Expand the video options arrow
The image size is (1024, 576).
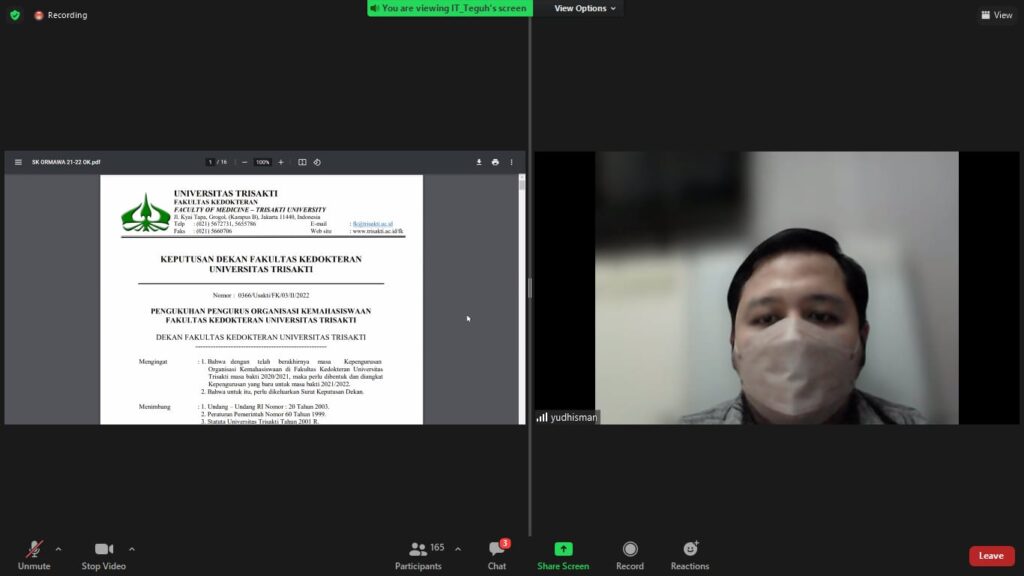pos(132,549)
